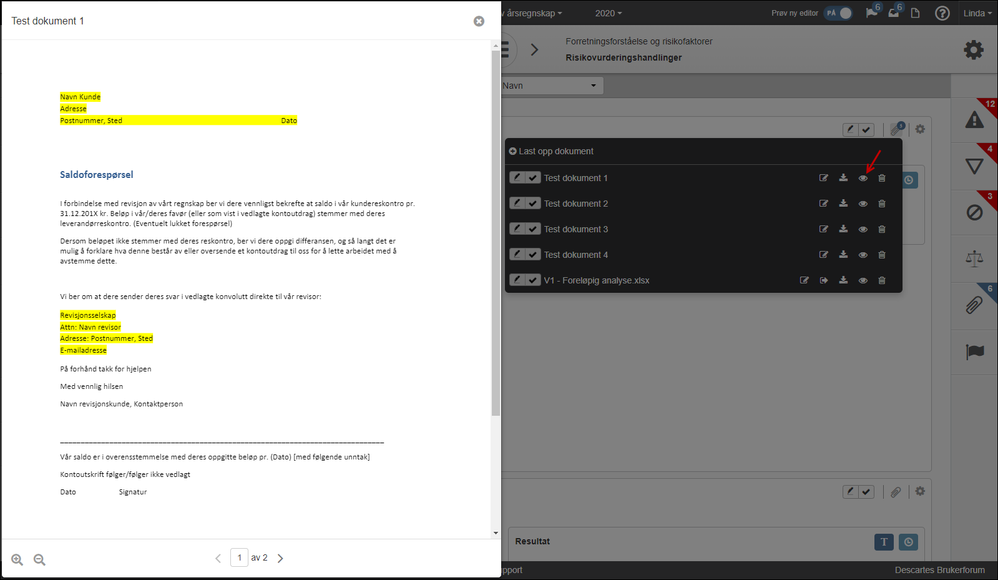
Task: Delete Test dokument 3
Action: coord(882,229)
